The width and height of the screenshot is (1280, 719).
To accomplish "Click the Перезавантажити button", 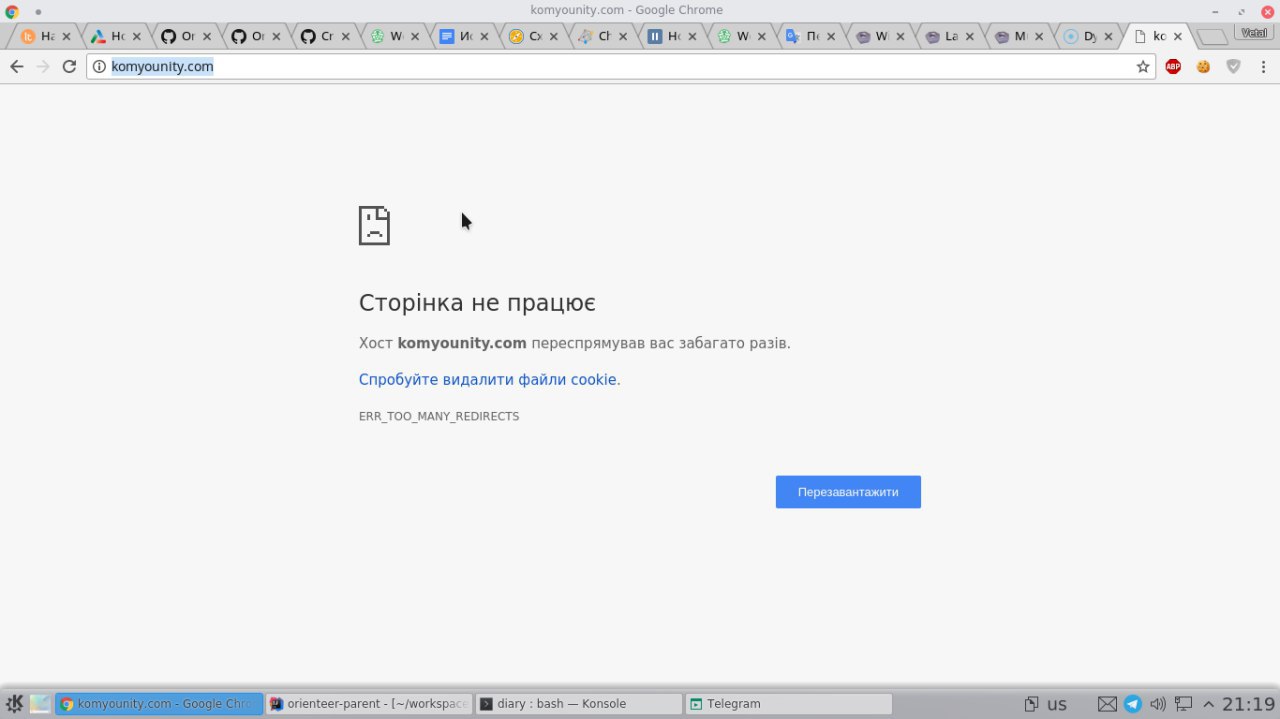I will pyautogui.click(x=848, y=492).
